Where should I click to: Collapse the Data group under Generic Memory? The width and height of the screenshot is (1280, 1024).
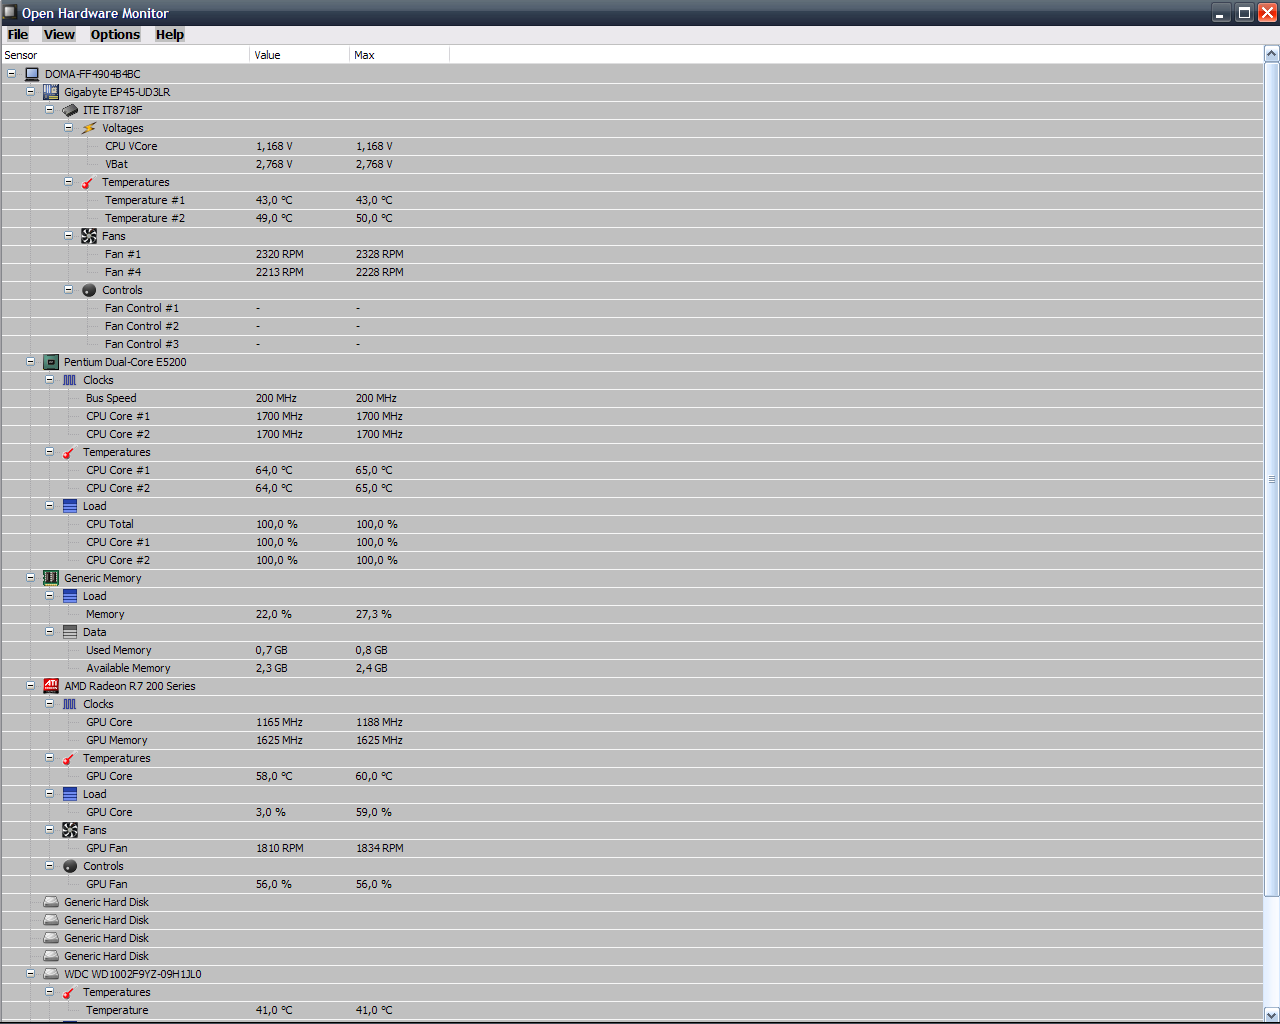tap(50, 631)
